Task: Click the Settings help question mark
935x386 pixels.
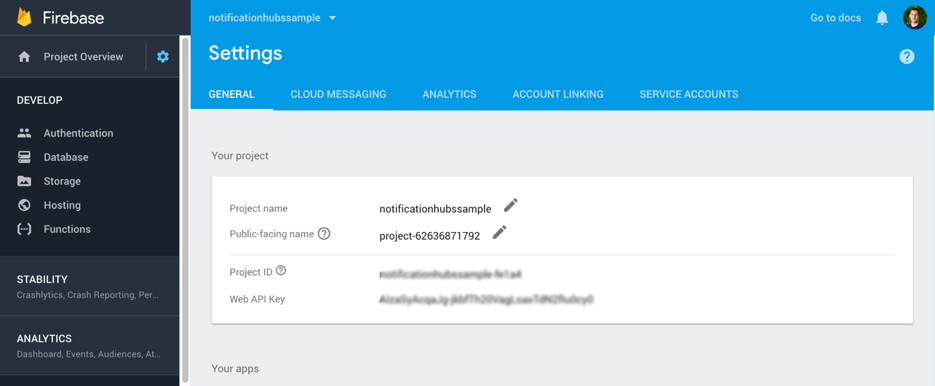Action: tap(906, 57)
